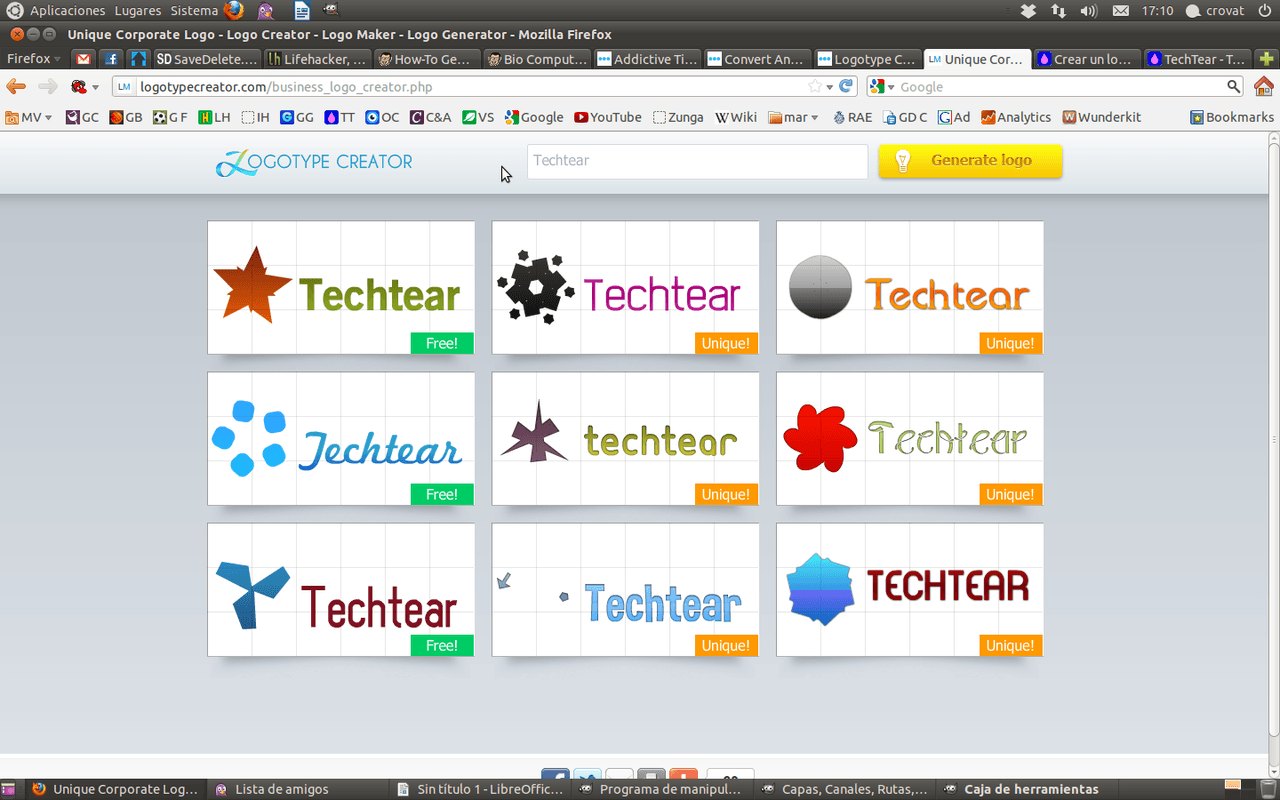The width and height of the screenshot is (1280, 800).
Task: Open the Firefox menu dropdown
Action: tap(33, 59)
